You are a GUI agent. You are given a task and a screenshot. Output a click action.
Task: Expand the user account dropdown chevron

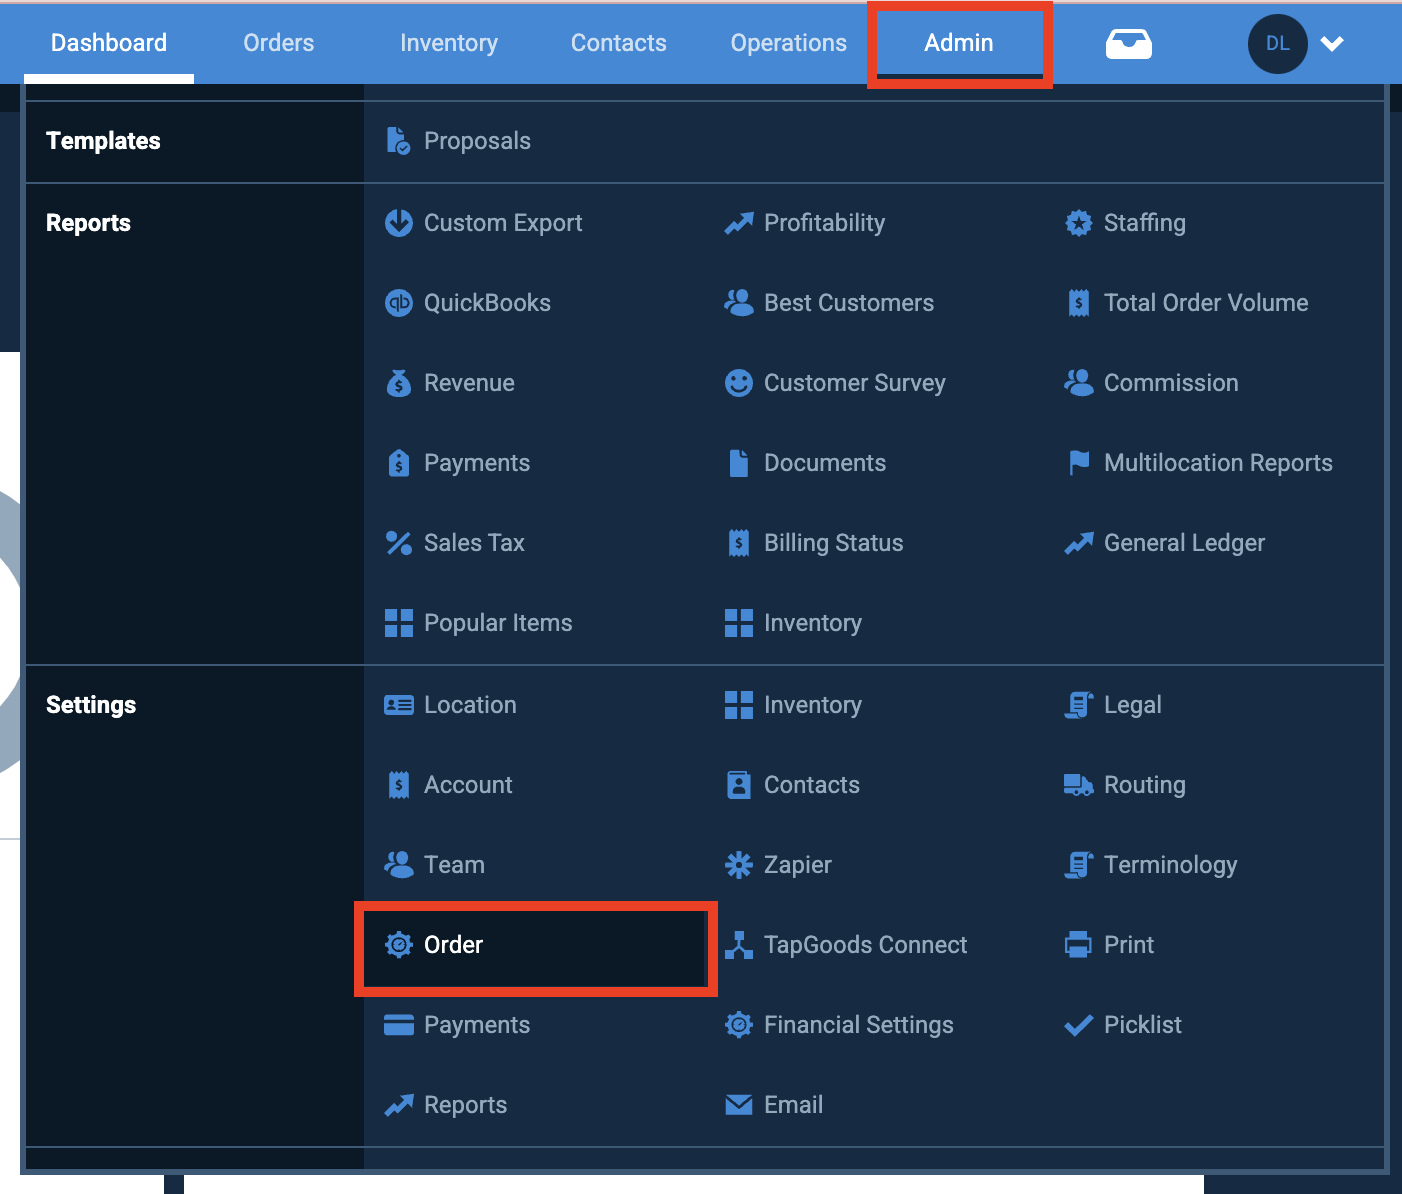point(1332,44)
